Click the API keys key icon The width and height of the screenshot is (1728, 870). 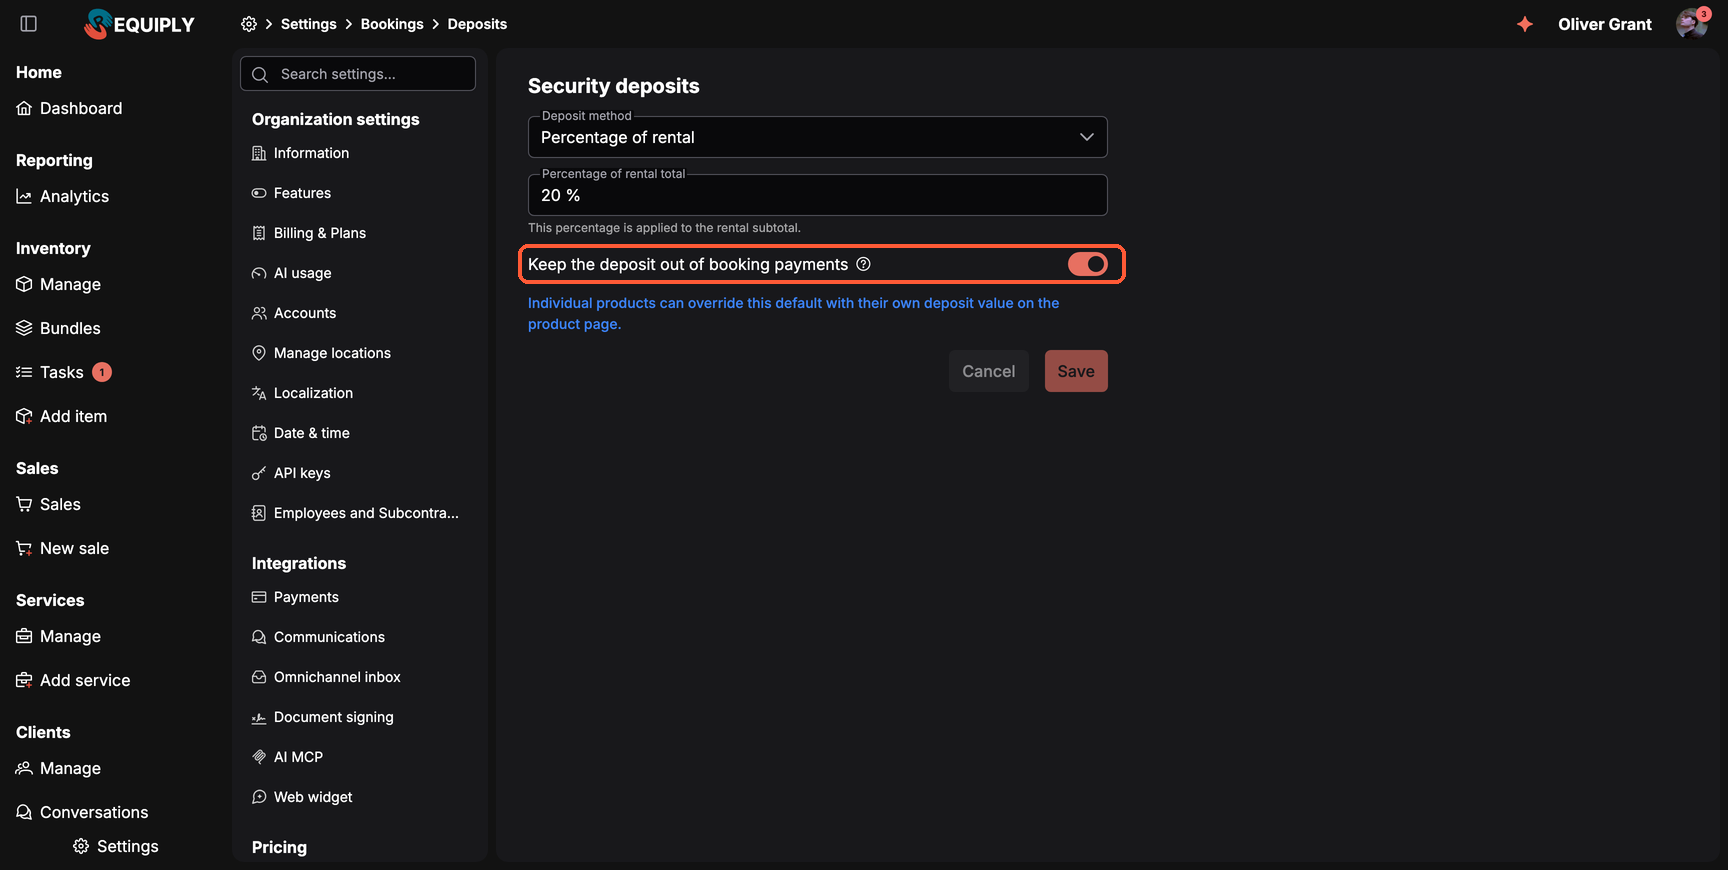click(x=259, y=473)
